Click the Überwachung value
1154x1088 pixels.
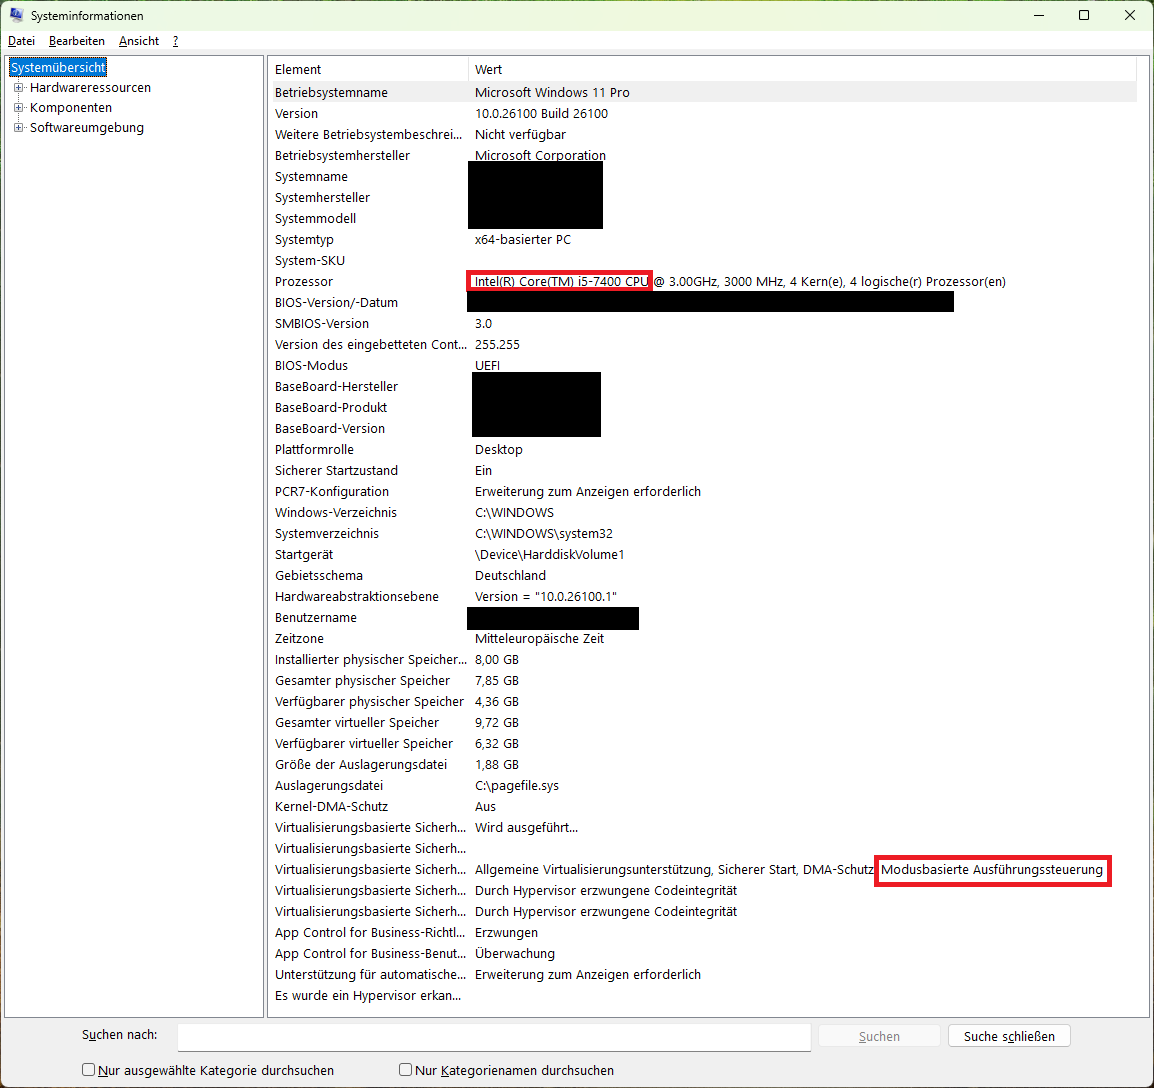pos(514,953)
